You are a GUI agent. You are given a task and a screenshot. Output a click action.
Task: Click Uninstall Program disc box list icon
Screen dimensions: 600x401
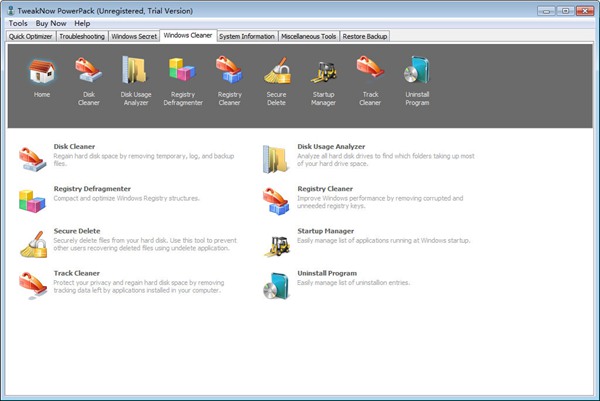[x=276, y=286]
